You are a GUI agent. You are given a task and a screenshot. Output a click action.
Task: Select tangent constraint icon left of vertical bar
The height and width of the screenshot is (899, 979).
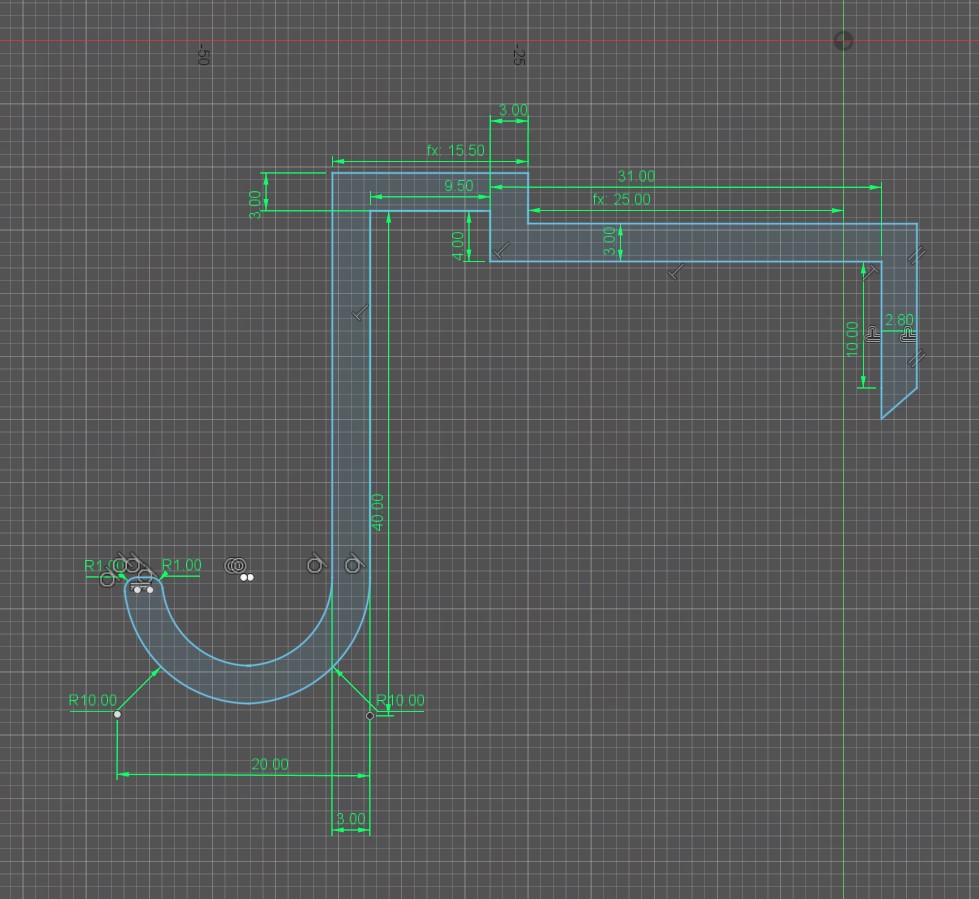coord(317,564)
